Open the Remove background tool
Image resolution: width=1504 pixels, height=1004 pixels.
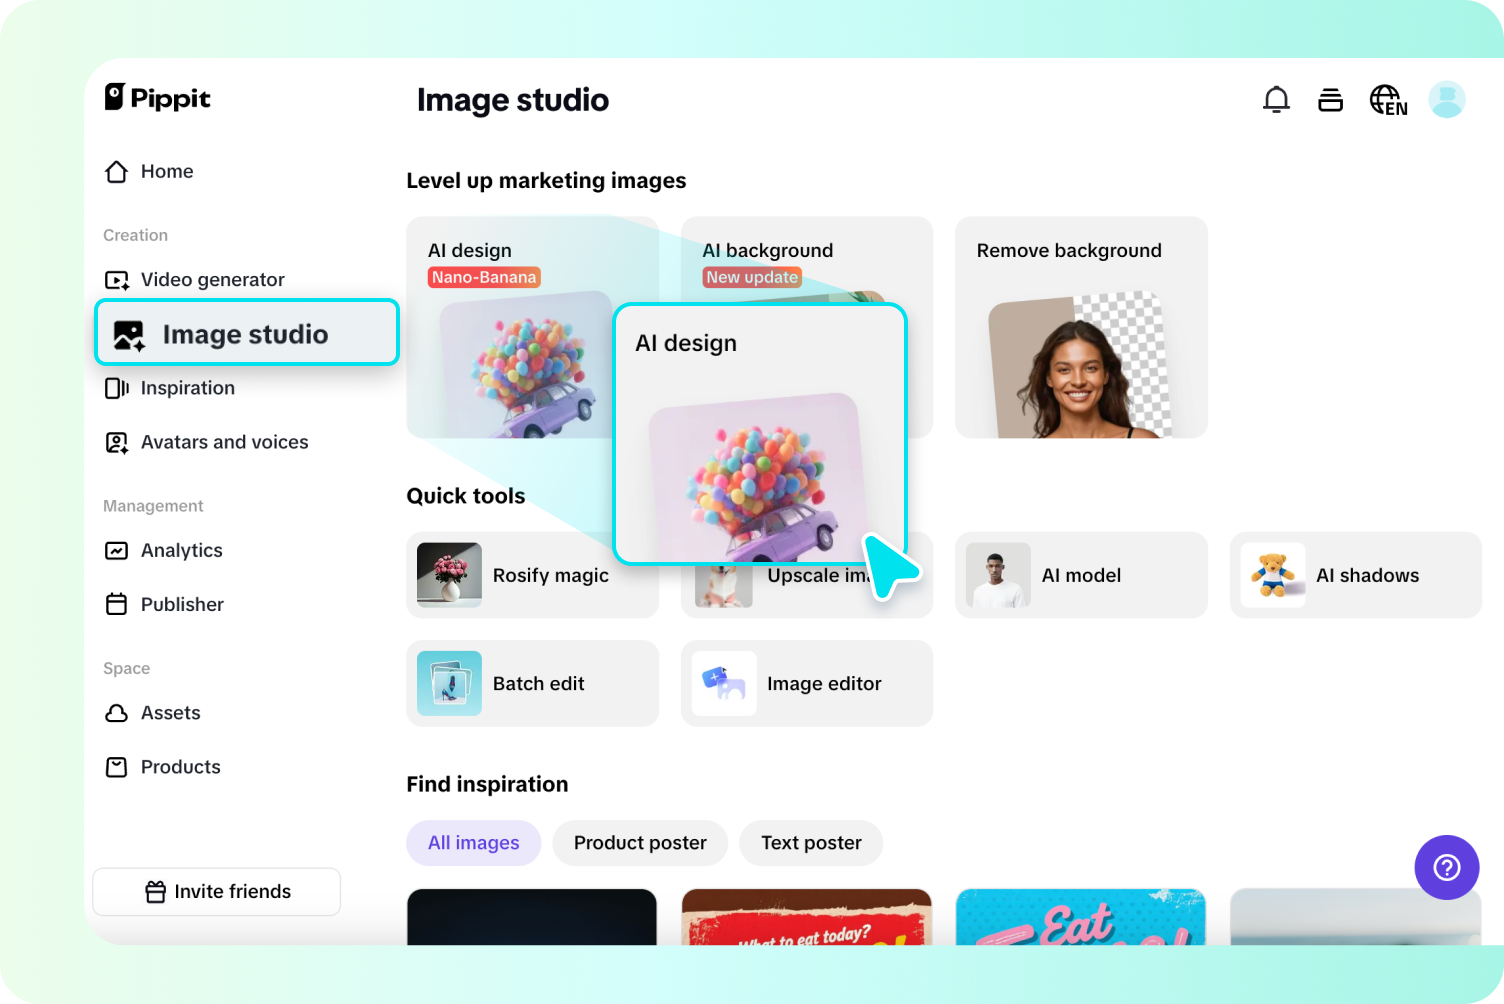tap(1081, 327)
